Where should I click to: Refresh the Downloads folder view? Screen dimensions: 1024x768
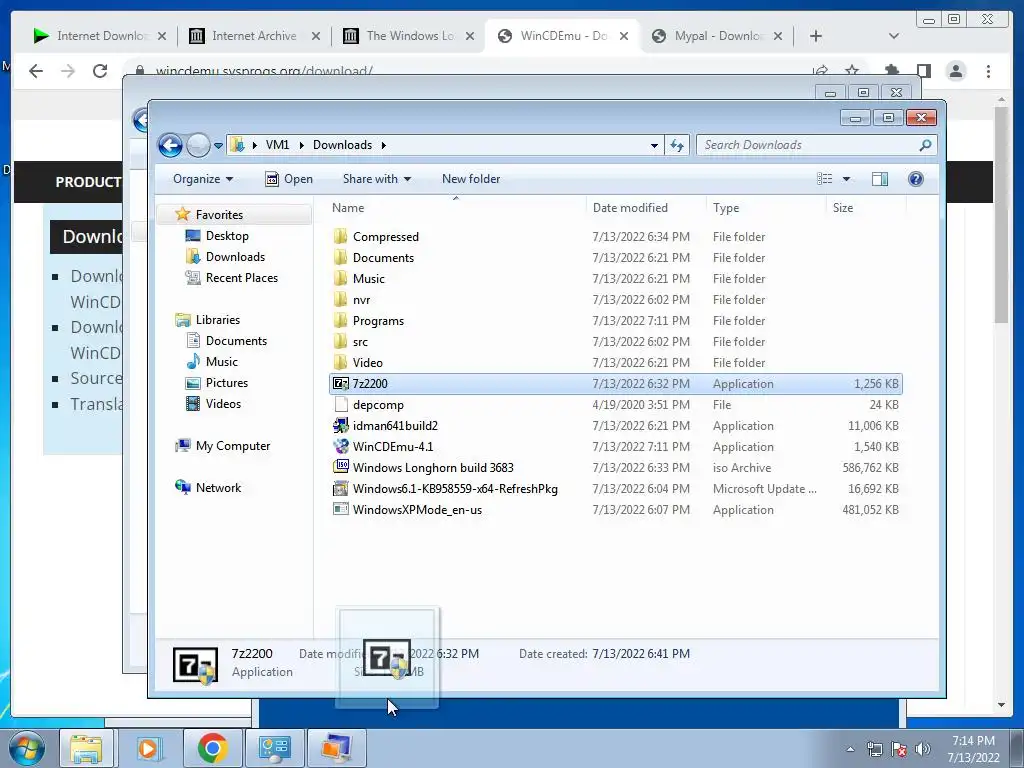coord(677,146)
